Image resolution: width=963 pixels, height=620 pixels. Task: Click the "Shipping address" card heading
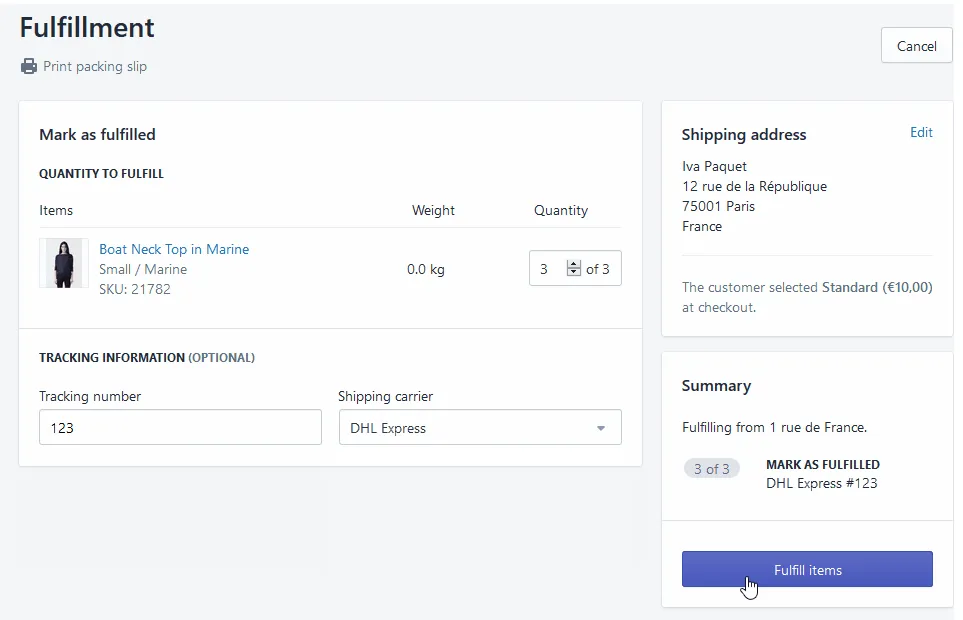tap(744, 134)
